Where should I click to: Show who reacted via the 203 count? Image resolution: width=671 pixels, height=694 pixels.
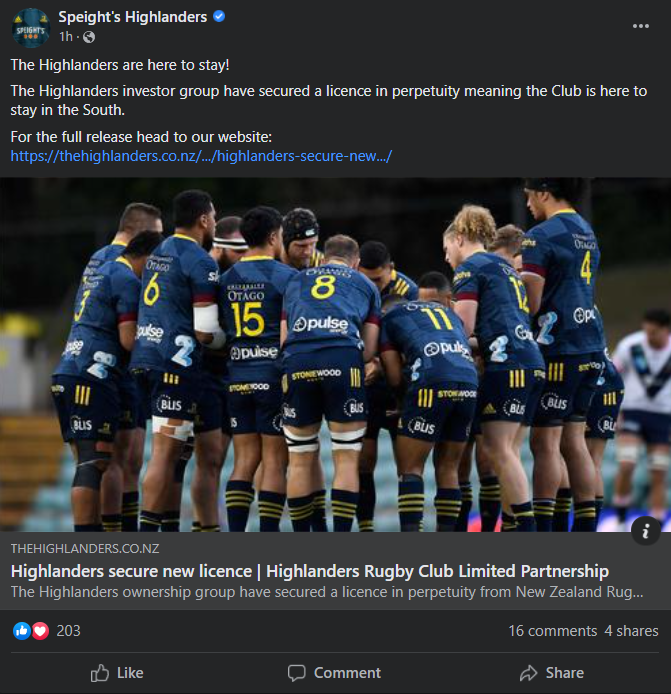69,631
